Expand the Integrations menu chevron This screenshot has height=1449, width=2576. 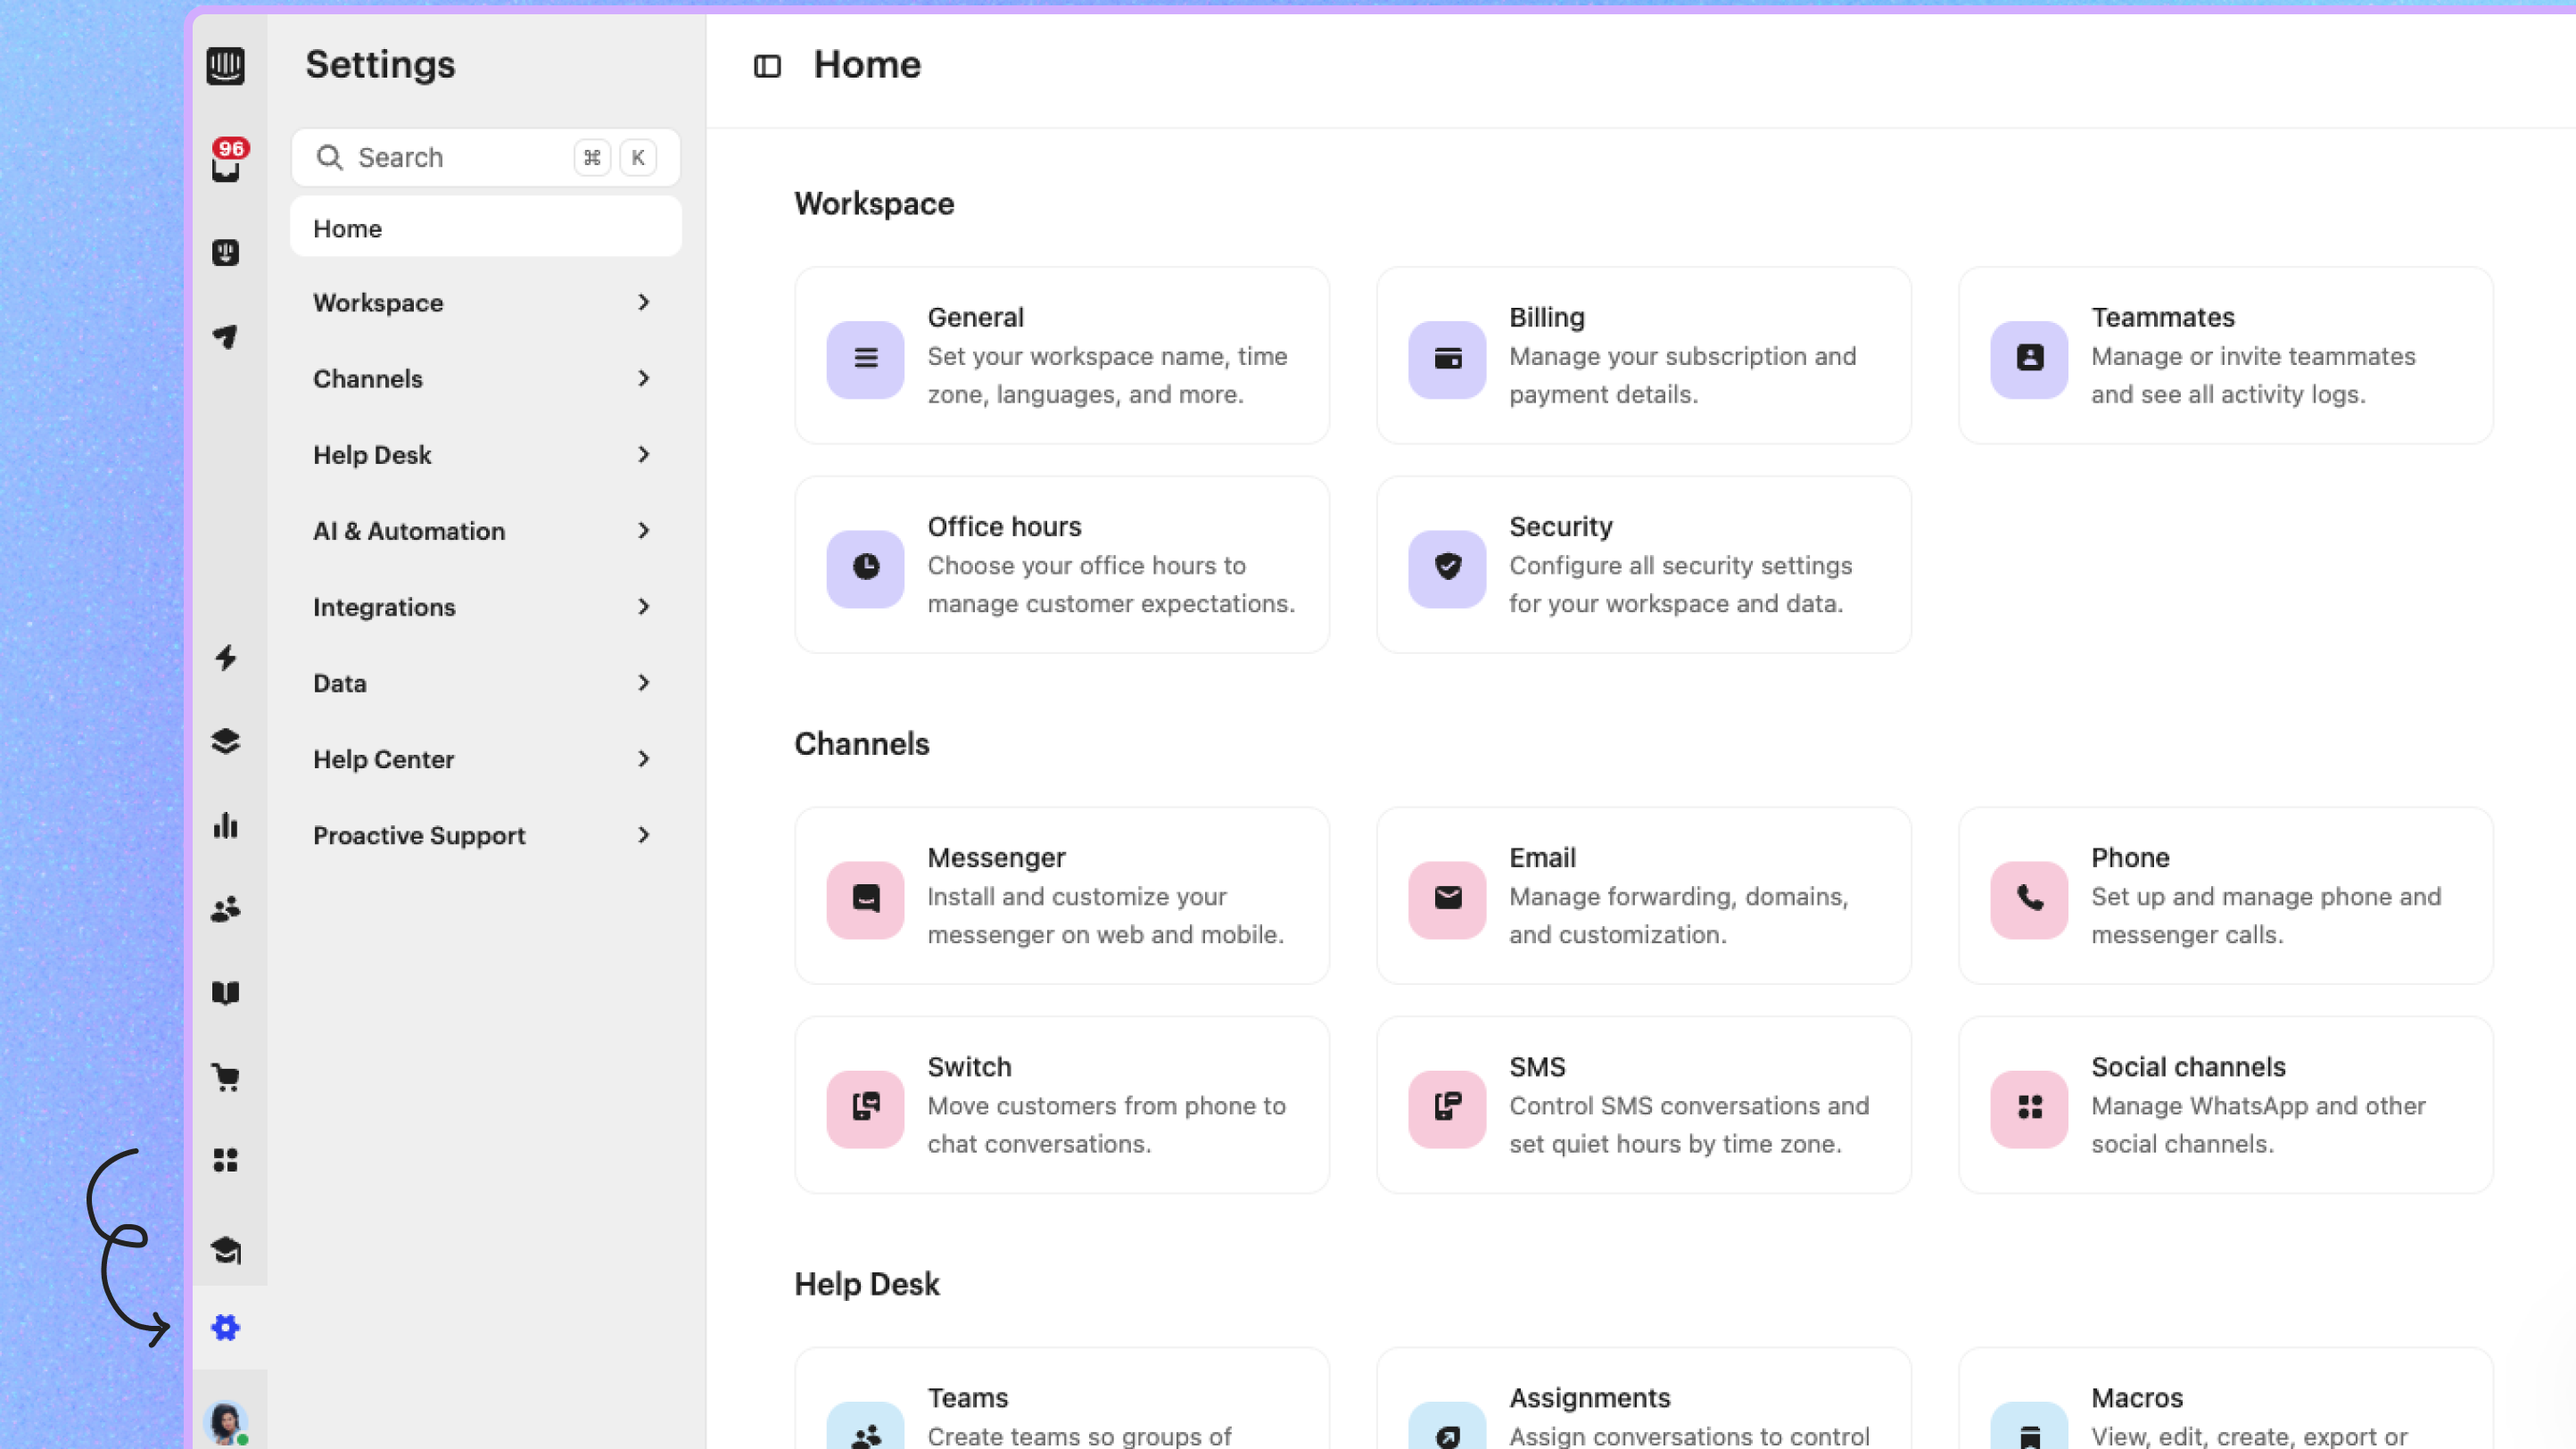pos(643,606)
